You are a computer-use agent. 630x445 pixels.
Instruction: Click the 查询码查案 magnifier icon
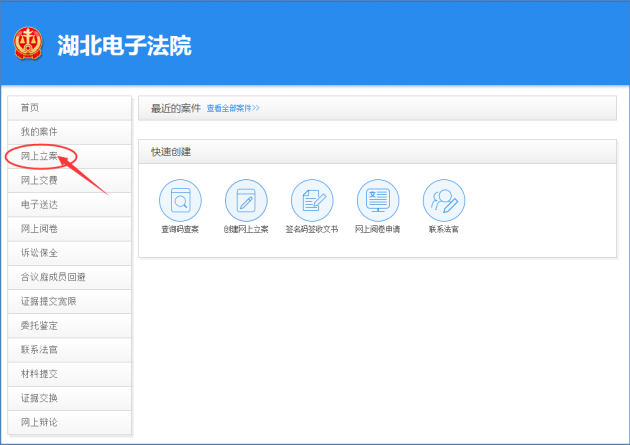(x=180, y=201)
